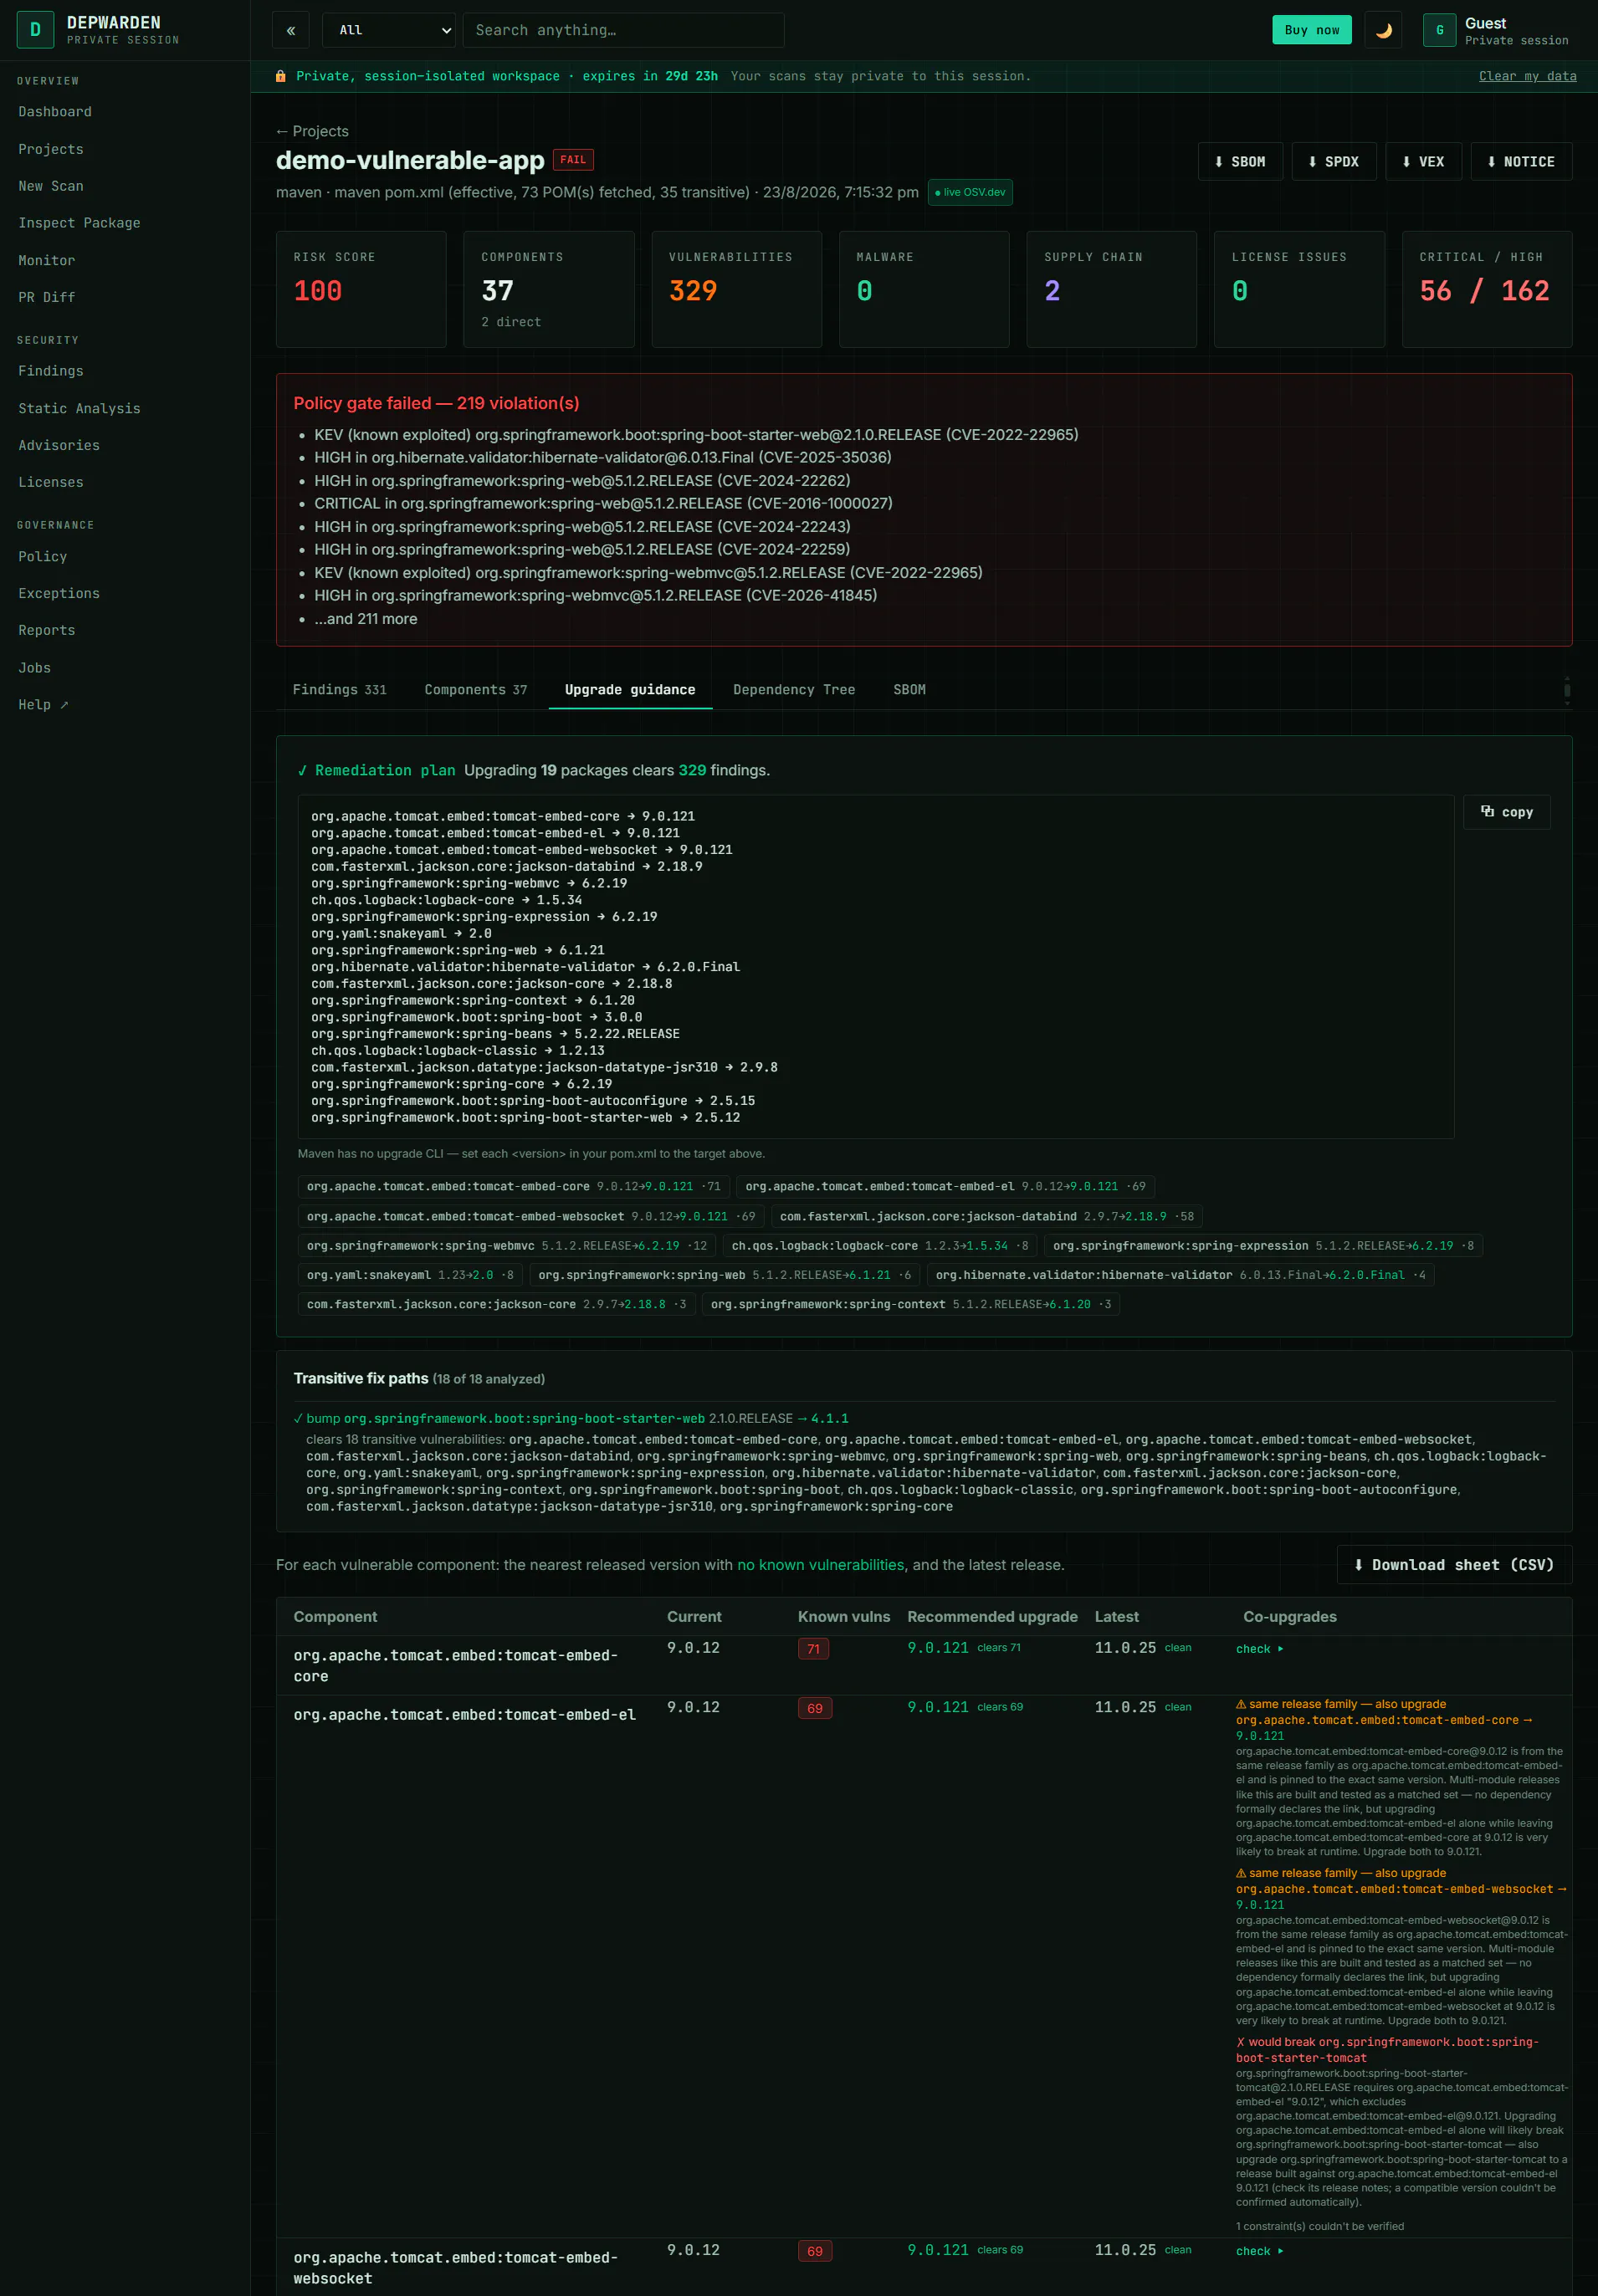The image size is (1598, 2296).
Task: Click the Vulnerabilities 329 card
Action: 736,289
